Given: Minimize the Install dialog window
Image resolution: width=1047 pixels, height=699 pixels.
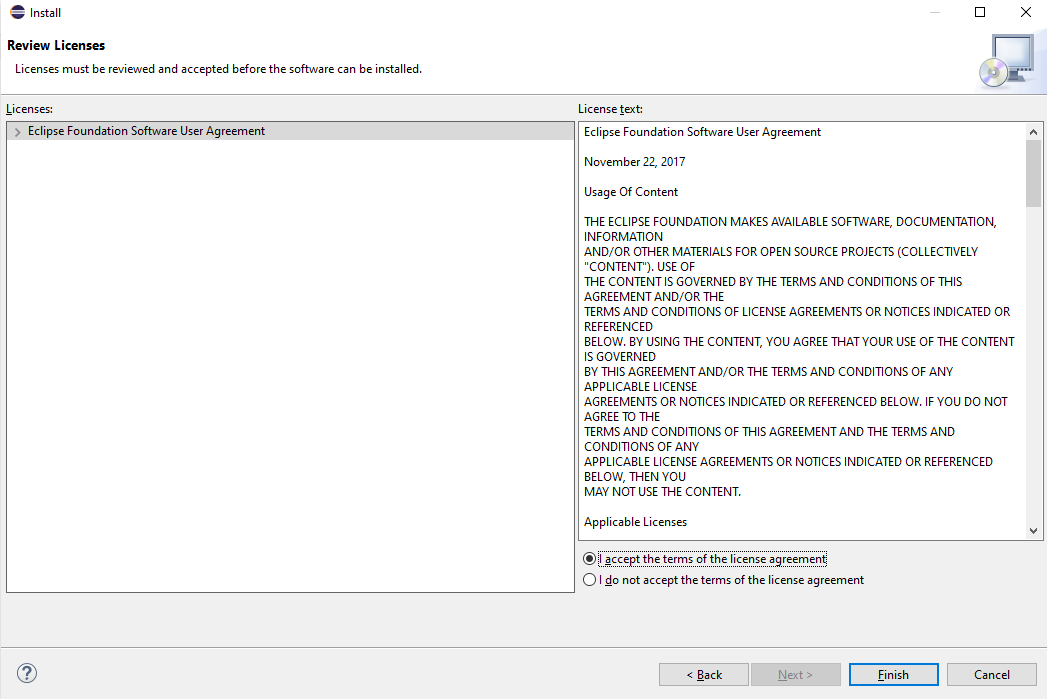Looking at the screenshot, I should [x=933, y=13].
